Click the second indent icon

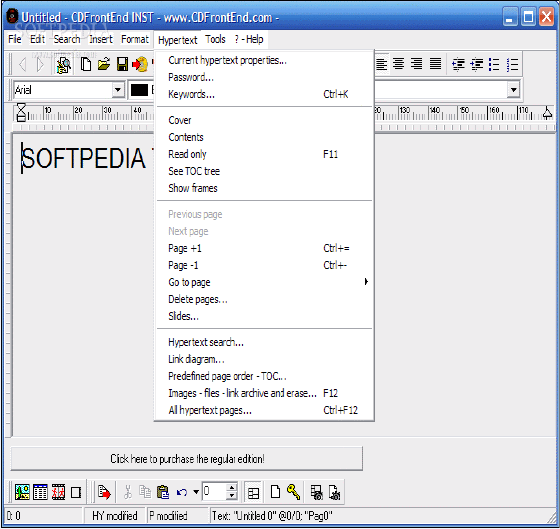point(476,65)
